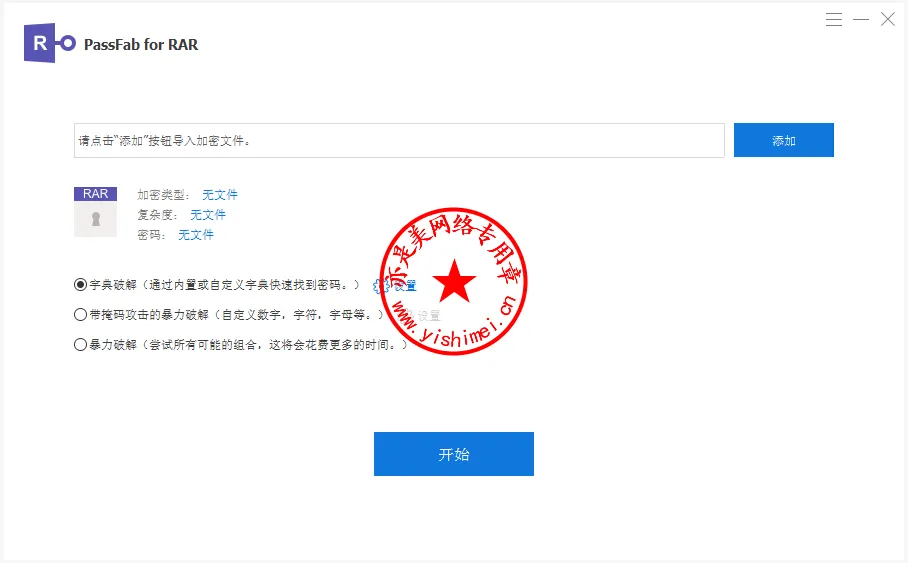Open greyed 设置 link for mask attack

coord(428,316)
